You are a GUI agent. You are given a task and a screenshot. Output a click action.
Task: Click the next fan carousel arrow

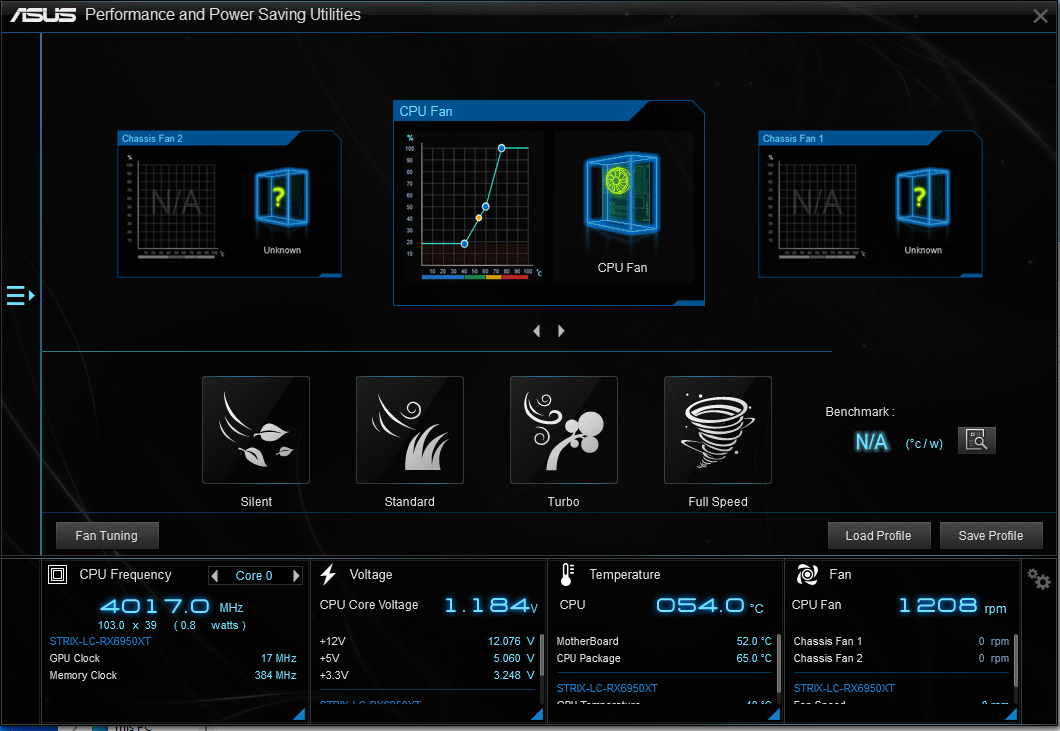(x=560, y=330)
